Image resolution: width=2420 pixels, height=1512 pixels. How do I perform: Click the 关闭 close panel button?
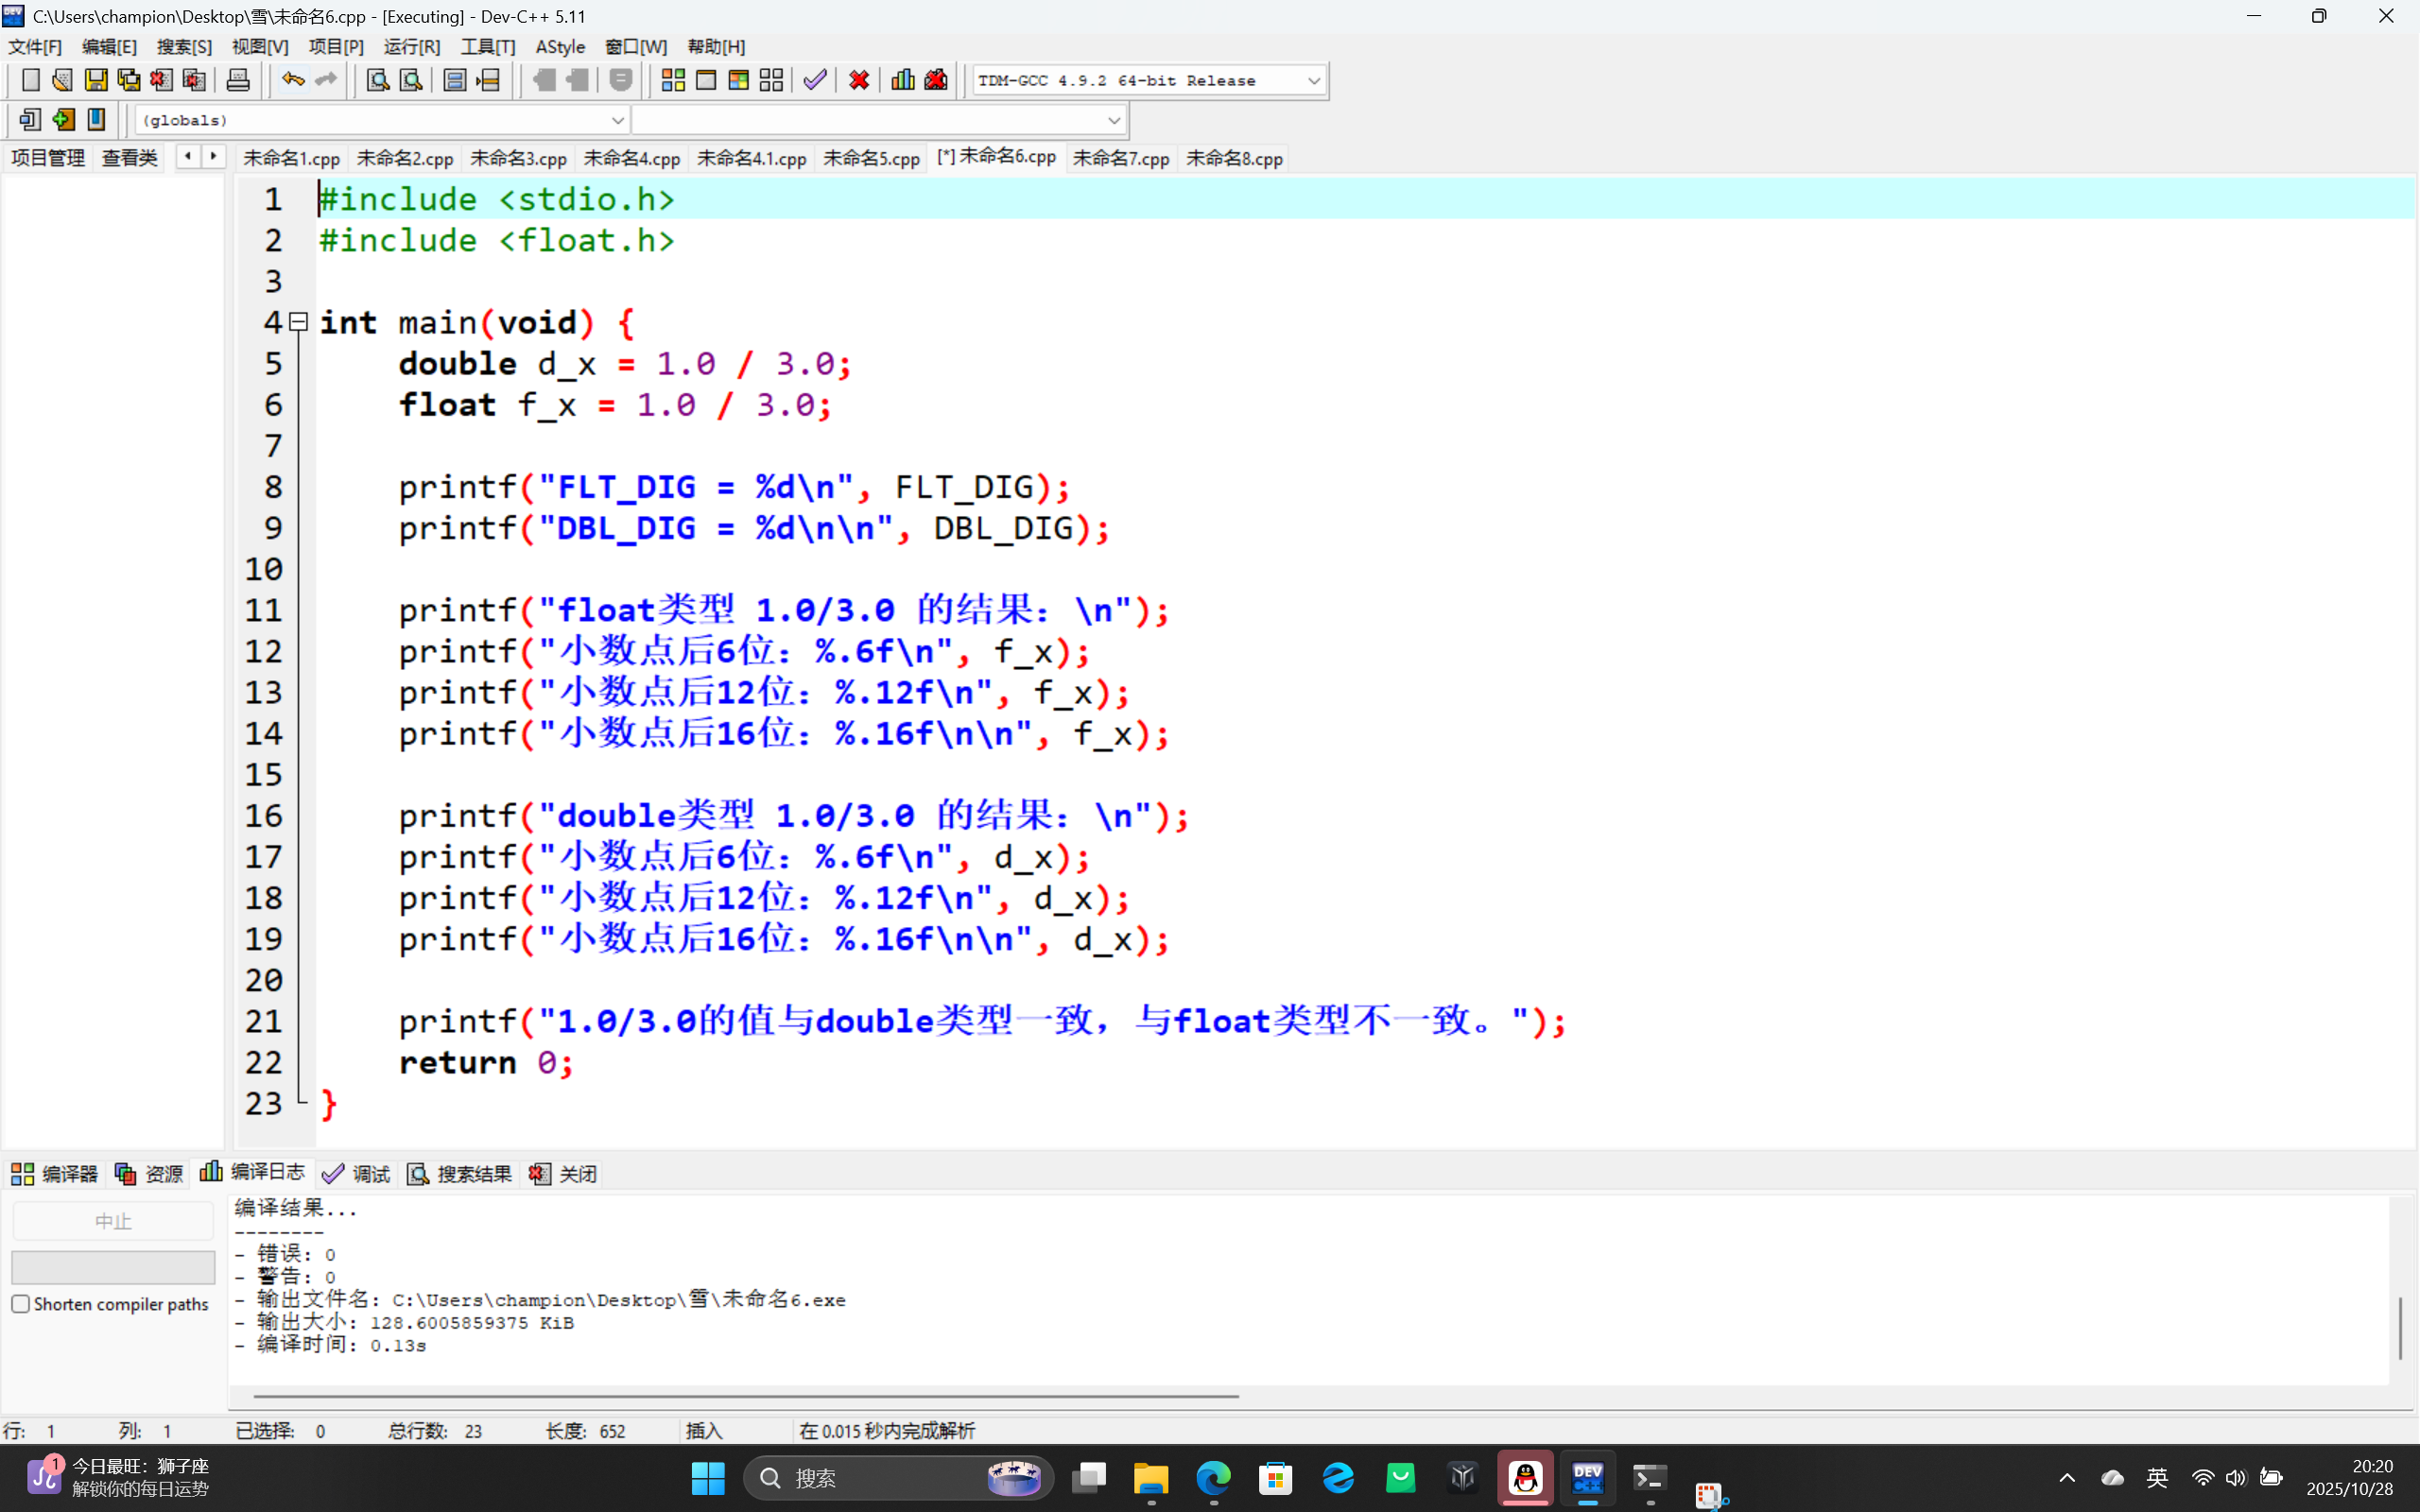click(x=564, y=1174)
